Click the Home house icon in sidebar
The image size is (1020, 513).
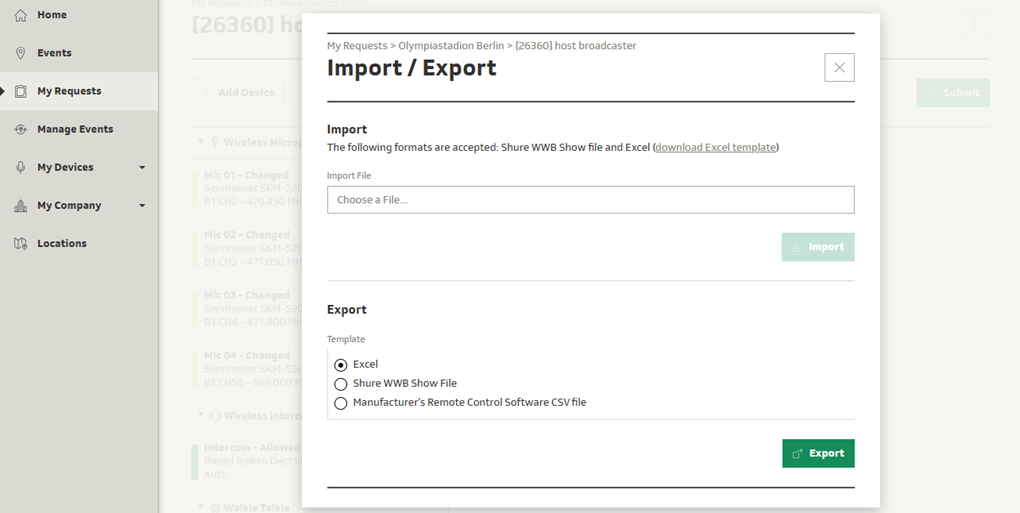[20, 15]
